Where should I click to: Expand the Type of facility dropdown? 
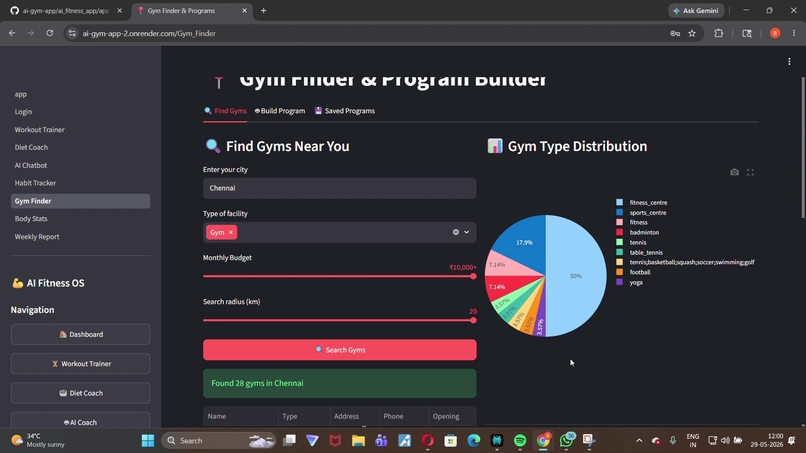pos(467,232)
